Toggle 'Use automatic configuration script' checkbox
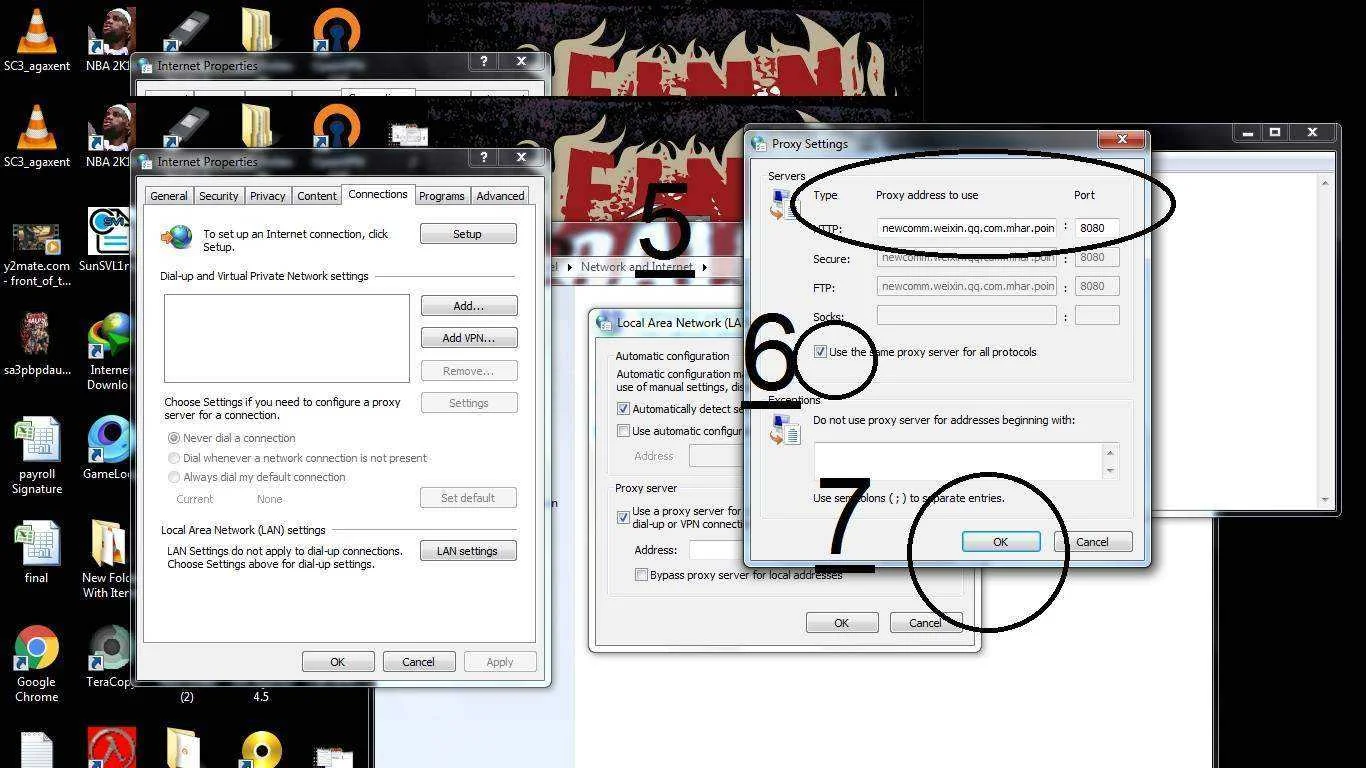Image resolution: width=1366 pixels, height=768 pixels. tap(623, 431)
